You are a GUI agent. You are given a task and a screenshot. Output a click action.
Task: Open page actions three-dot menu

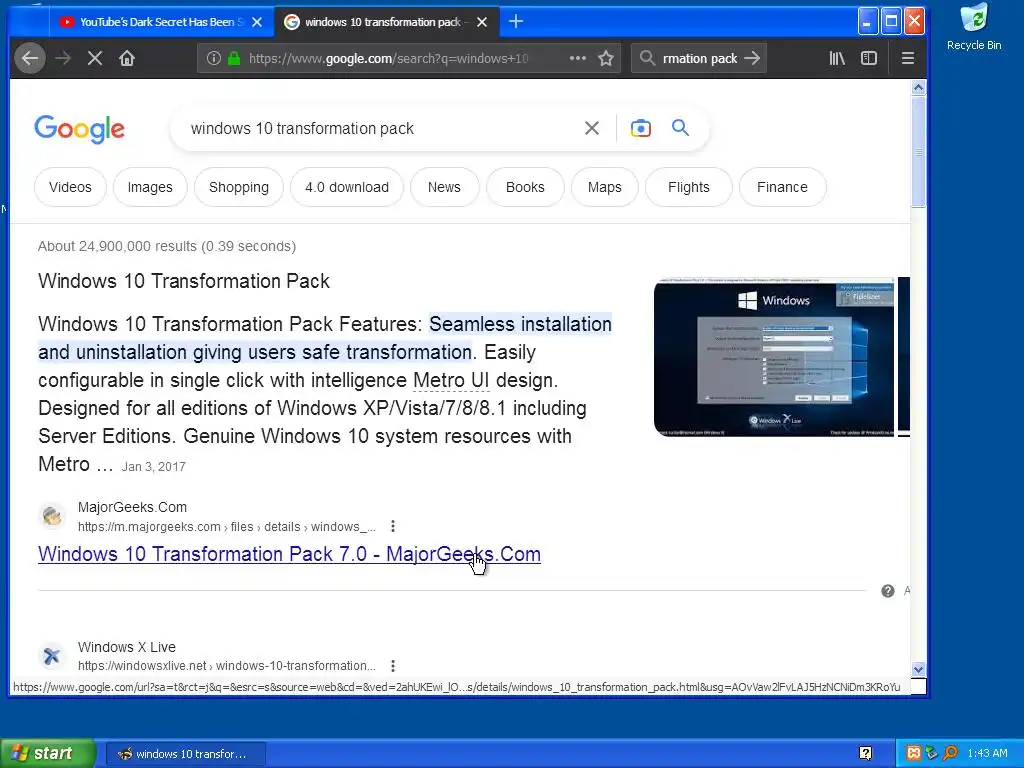[577, 58]
